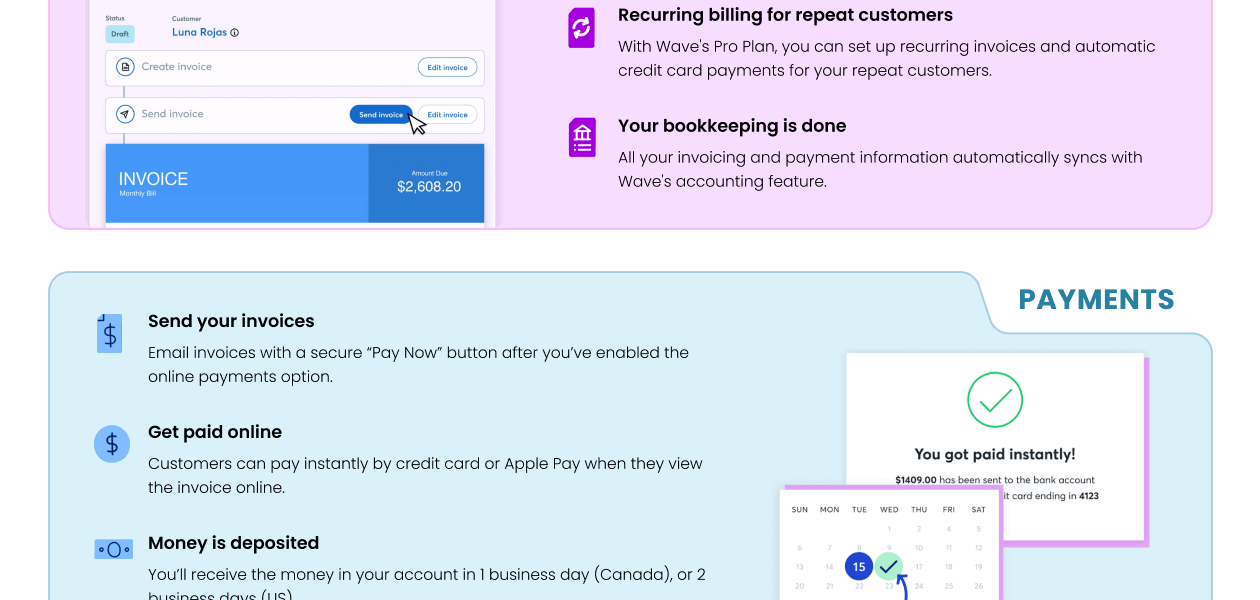Click the Money is deposited cash icon
The height and width of the screenshot is (600, 1260).
[x=113, y=549]
